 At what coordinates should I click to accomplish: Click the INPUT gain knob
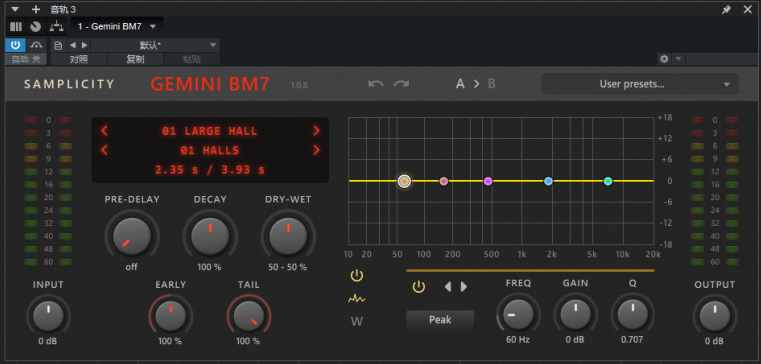[48, 316]
